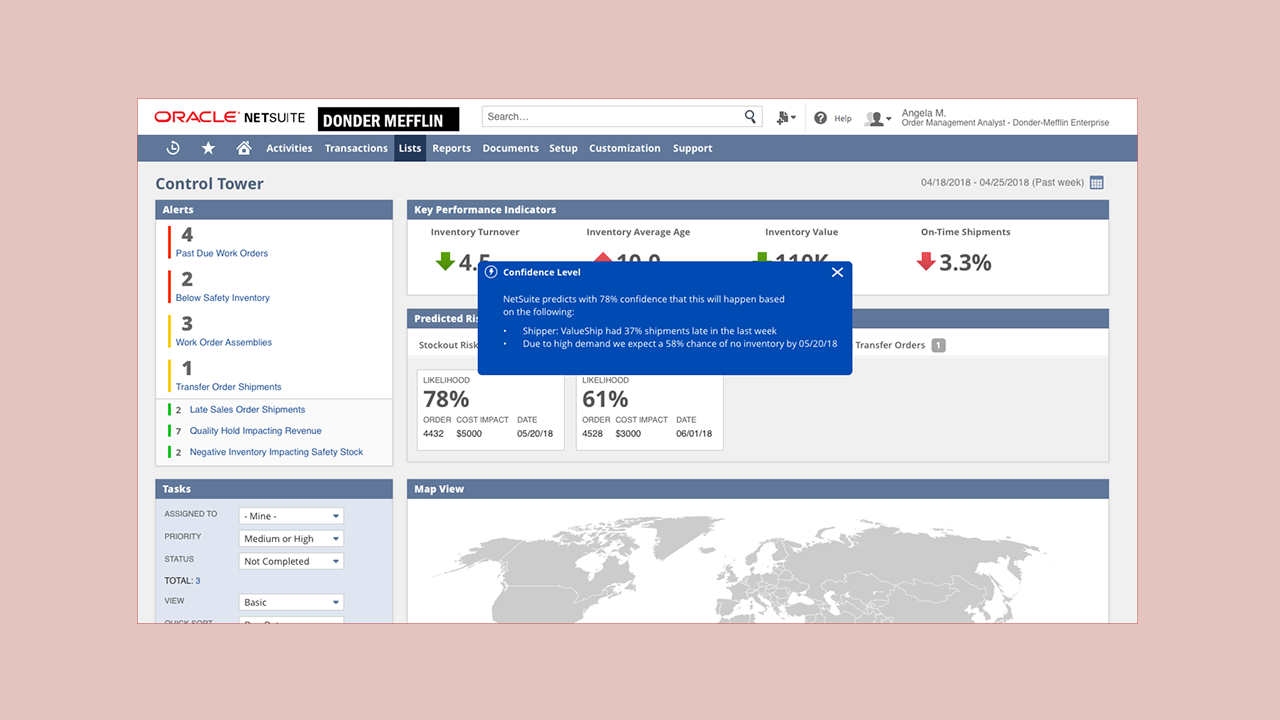1280x720 pixels.
Task: Open Transfer Order Shipments alert
Action: click(229, 387)
